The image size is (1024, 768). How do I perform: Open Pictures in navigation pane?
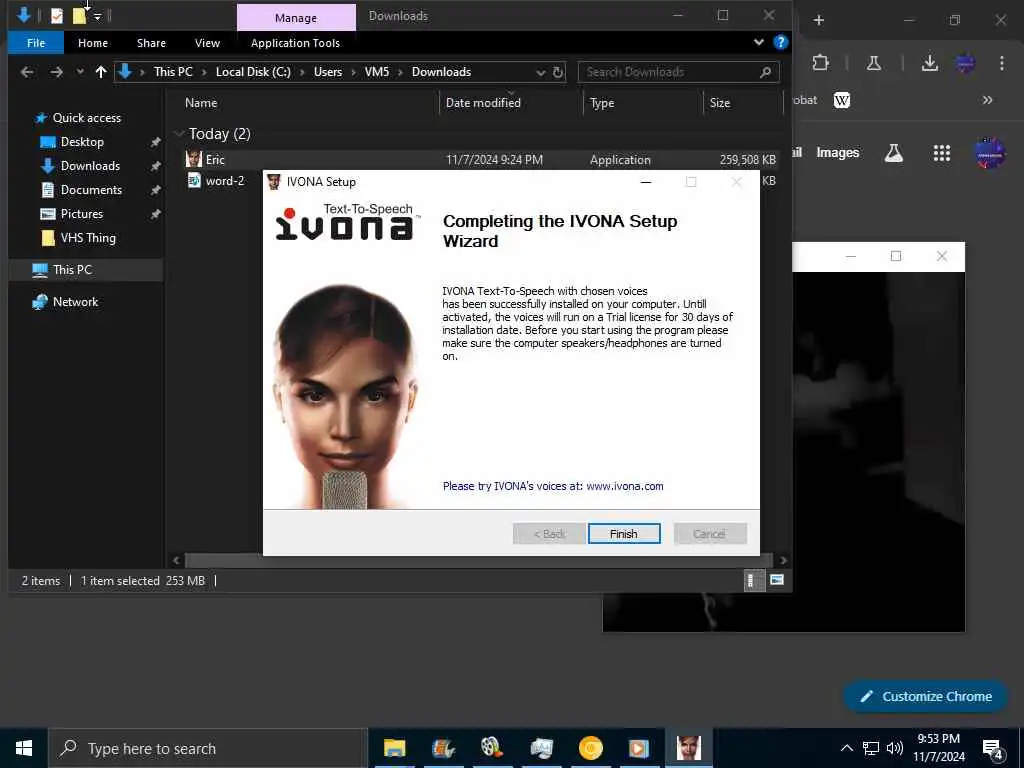tap(82, 214)
